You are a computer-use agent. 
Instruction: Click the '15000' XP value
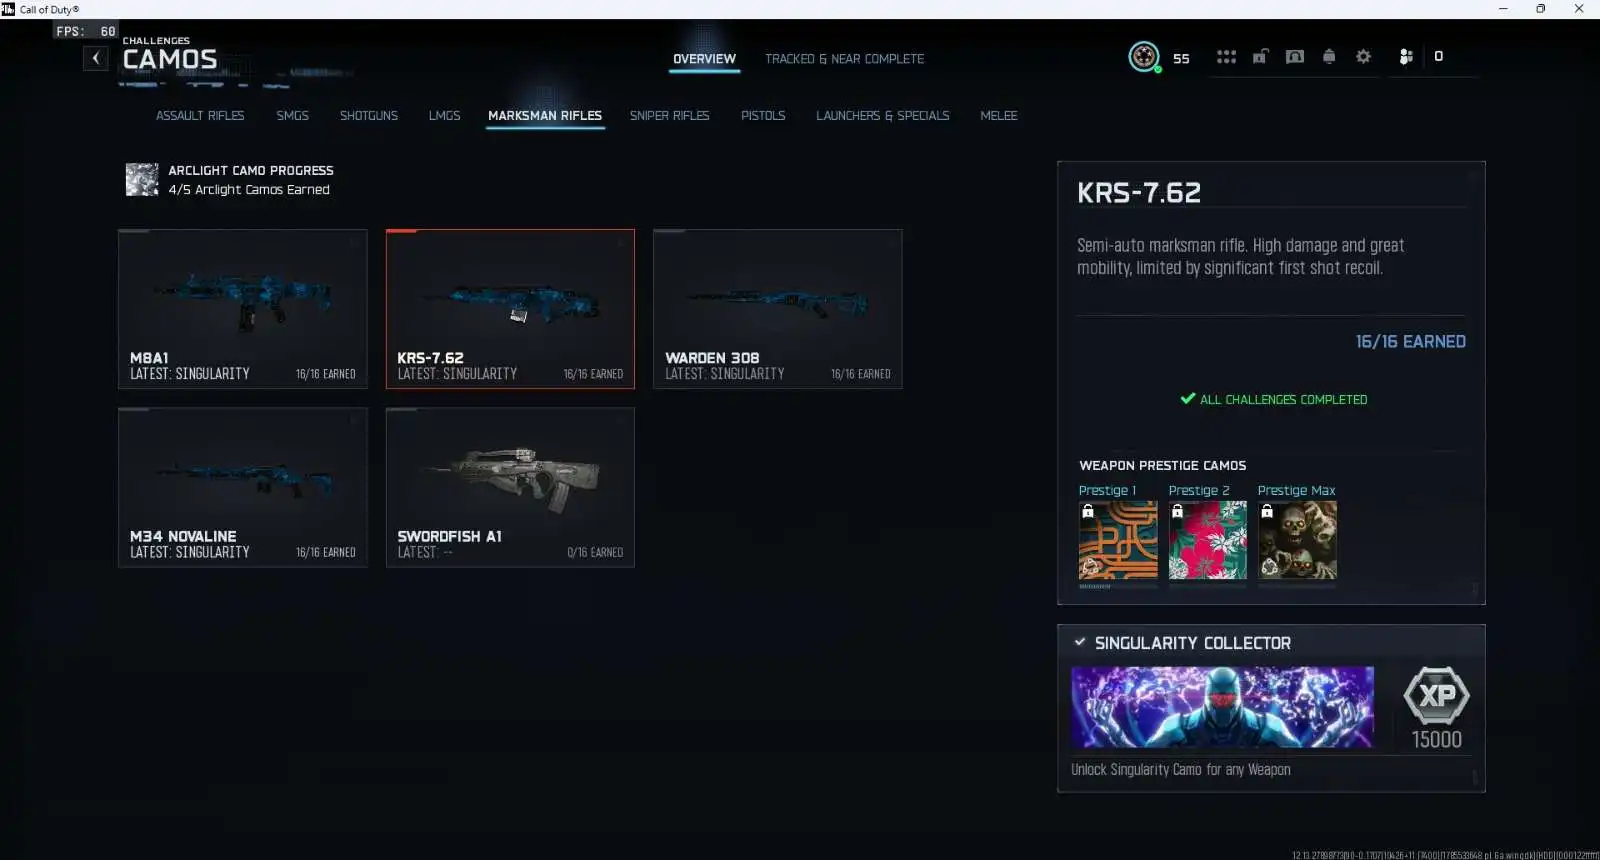pos(1436,740)
